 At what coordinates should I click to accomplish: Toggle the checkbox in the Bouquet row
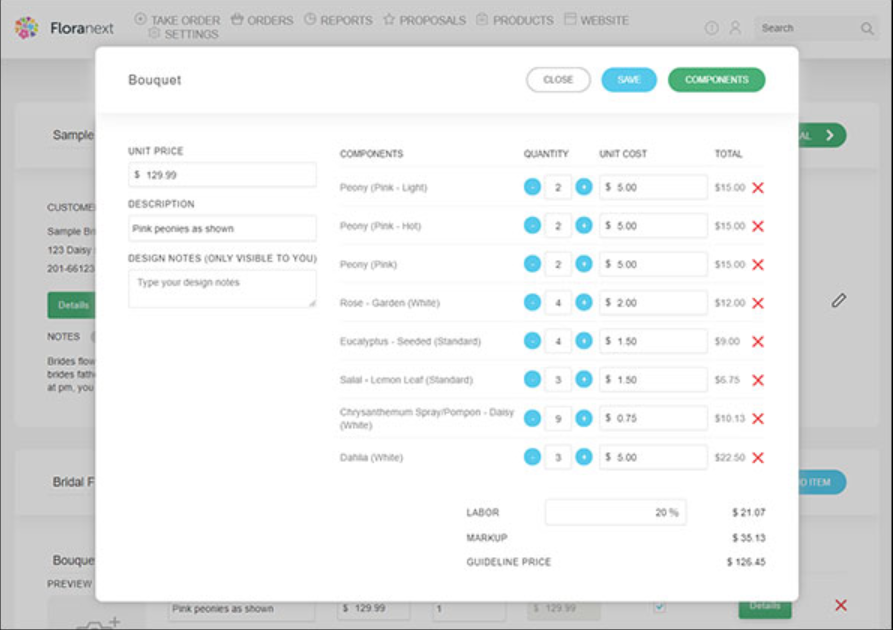pyautogui.click(x=658, y=606)
